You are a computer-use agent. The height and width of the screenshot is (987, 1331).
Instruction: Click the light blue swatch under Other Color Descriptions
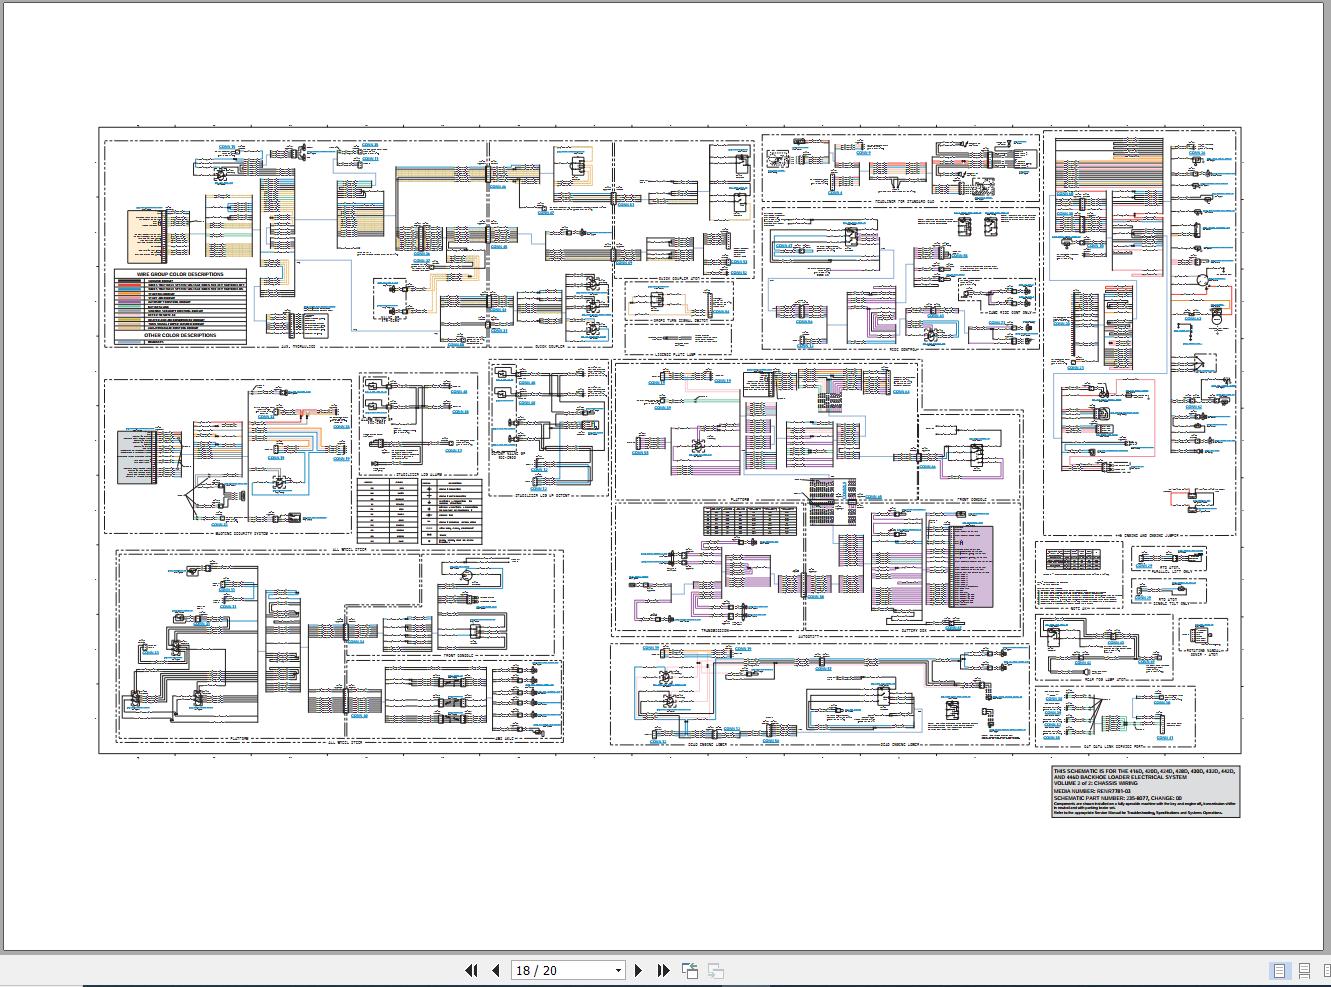point(129,342)
